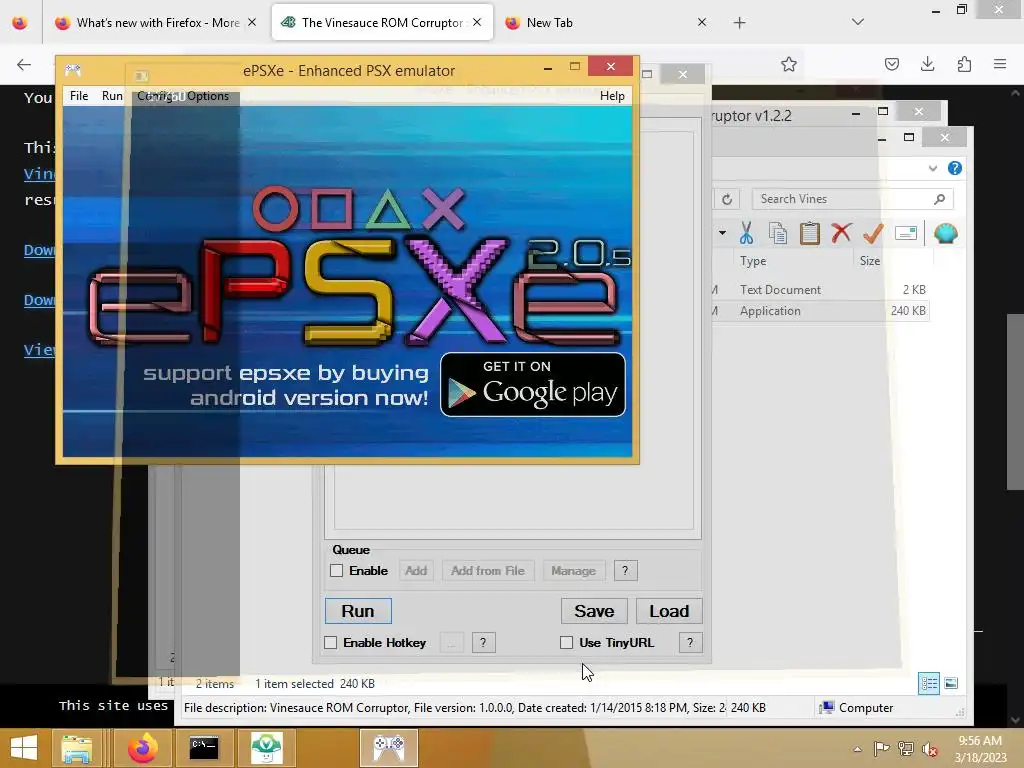Open Firefox downloads arrow icon
Screen dimensions: 1024x768
pyautogui.click(x=928, y=64)
